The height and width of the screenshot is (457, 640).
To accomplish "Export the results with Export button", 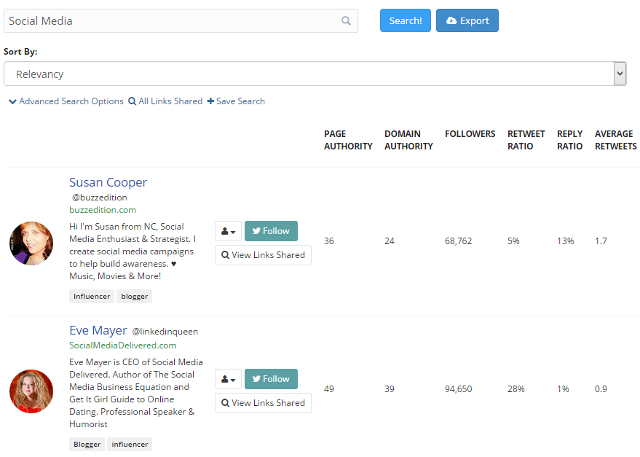I will tap(467, 20).
